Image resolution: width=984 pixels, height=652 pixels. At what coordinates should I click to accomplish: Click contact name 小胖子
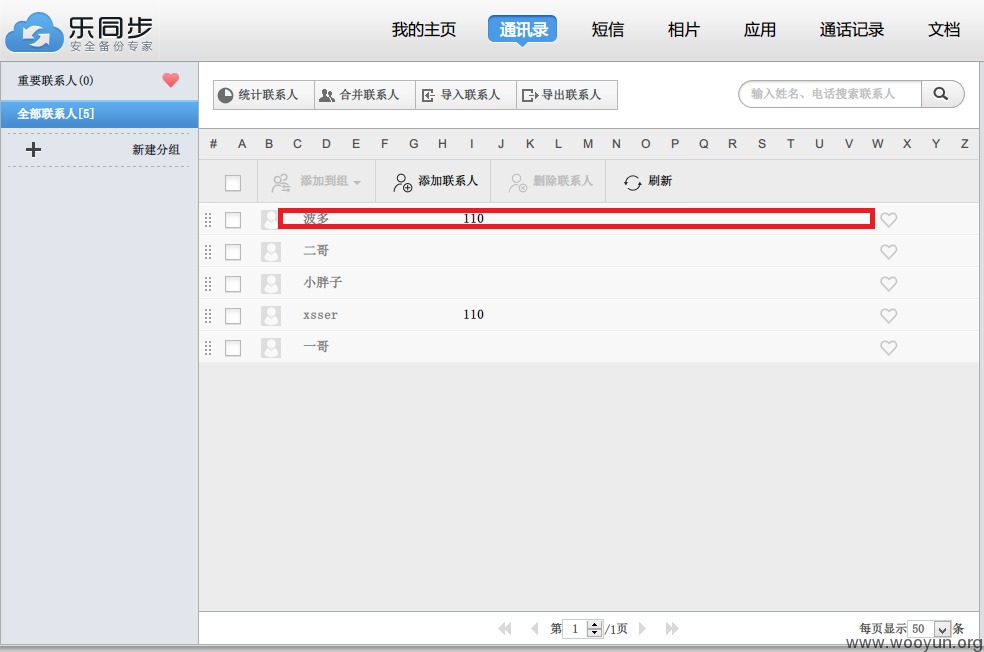(x=323, y=282)
